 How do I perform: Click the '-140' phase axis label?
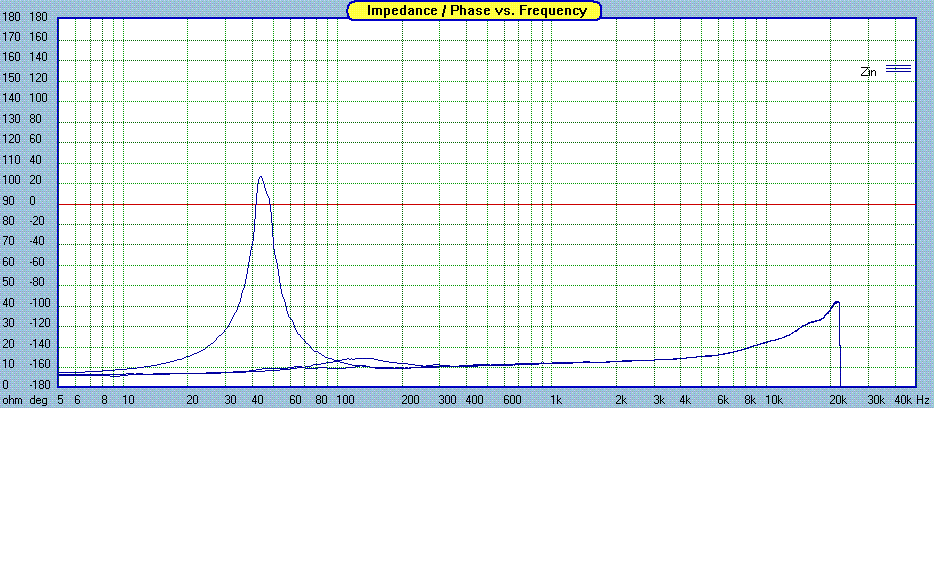39,344
